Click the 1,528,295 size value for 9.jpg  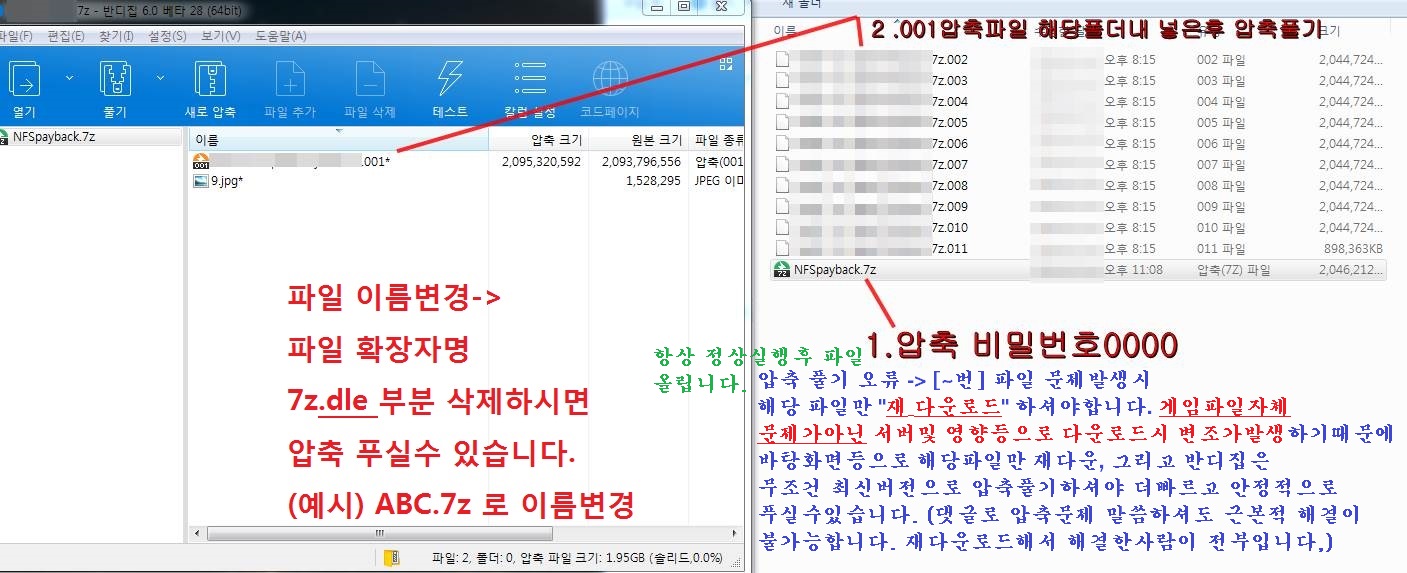pyautogui.click(x=653, y=181)
